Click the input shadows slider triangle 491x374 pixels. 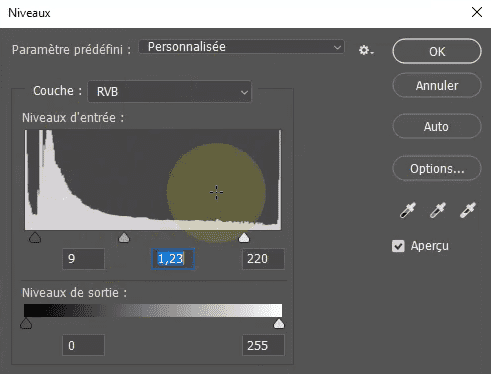point(35,238)
